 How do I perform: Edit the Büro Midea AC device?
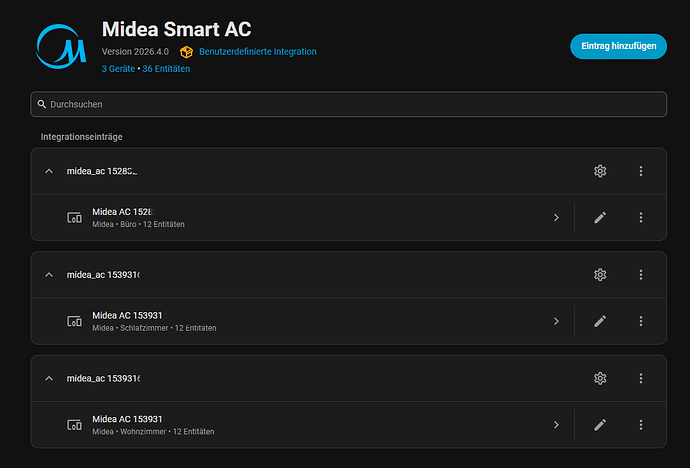pyautogui.click(x=600, y=217)
